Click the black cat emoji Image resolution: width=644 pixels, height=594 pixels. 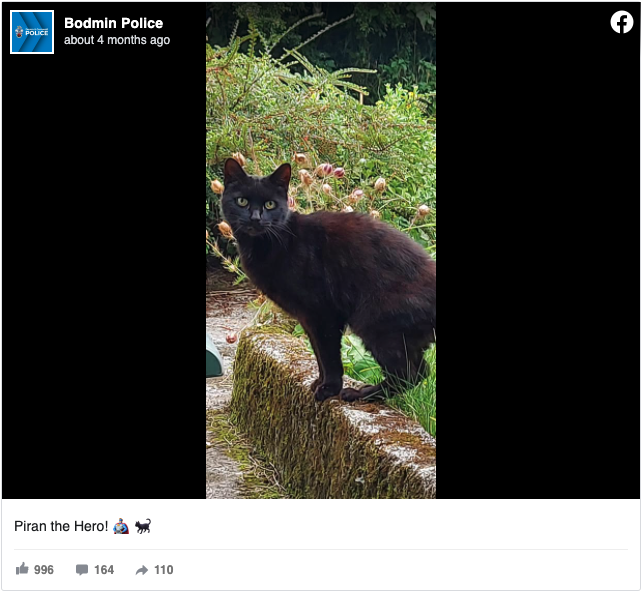coord(143,526)
